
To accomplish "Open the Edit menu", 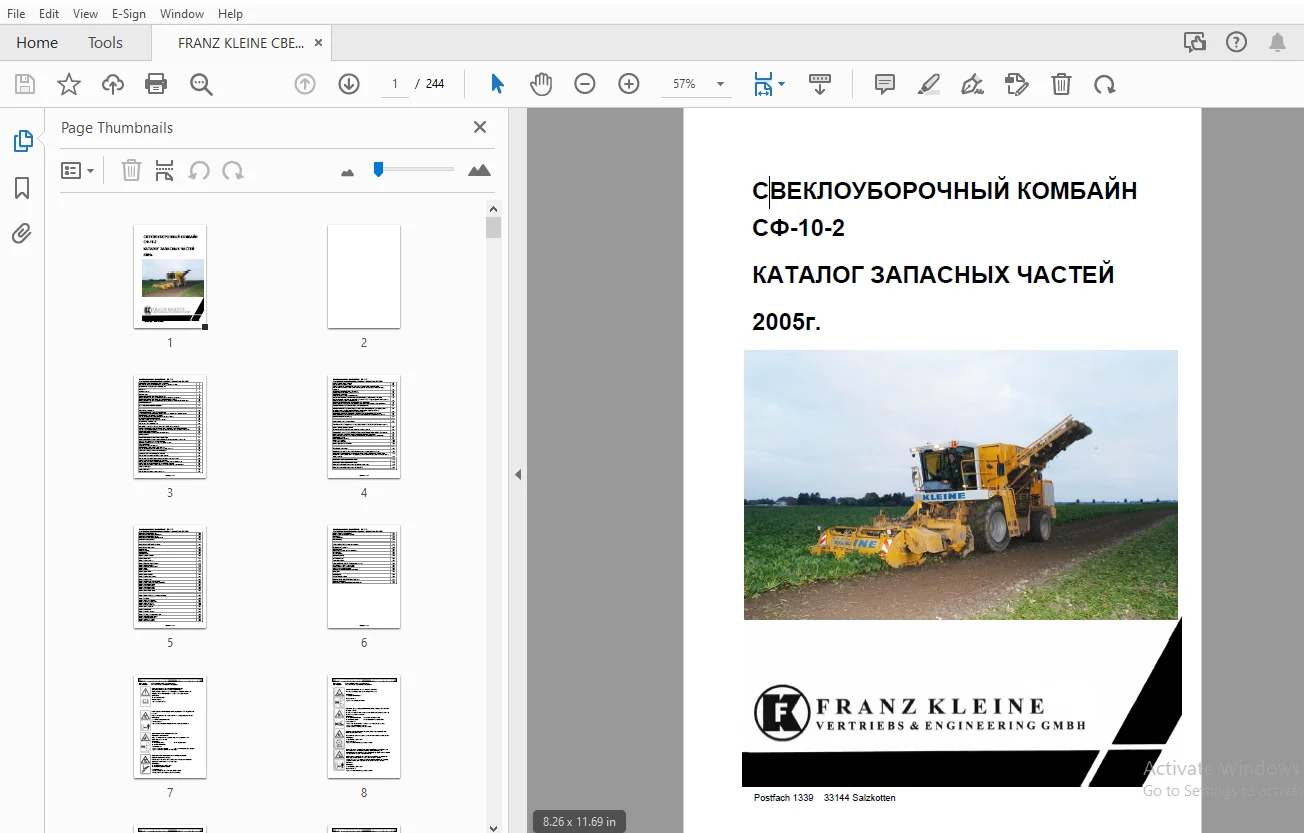I will click(49, 14).
